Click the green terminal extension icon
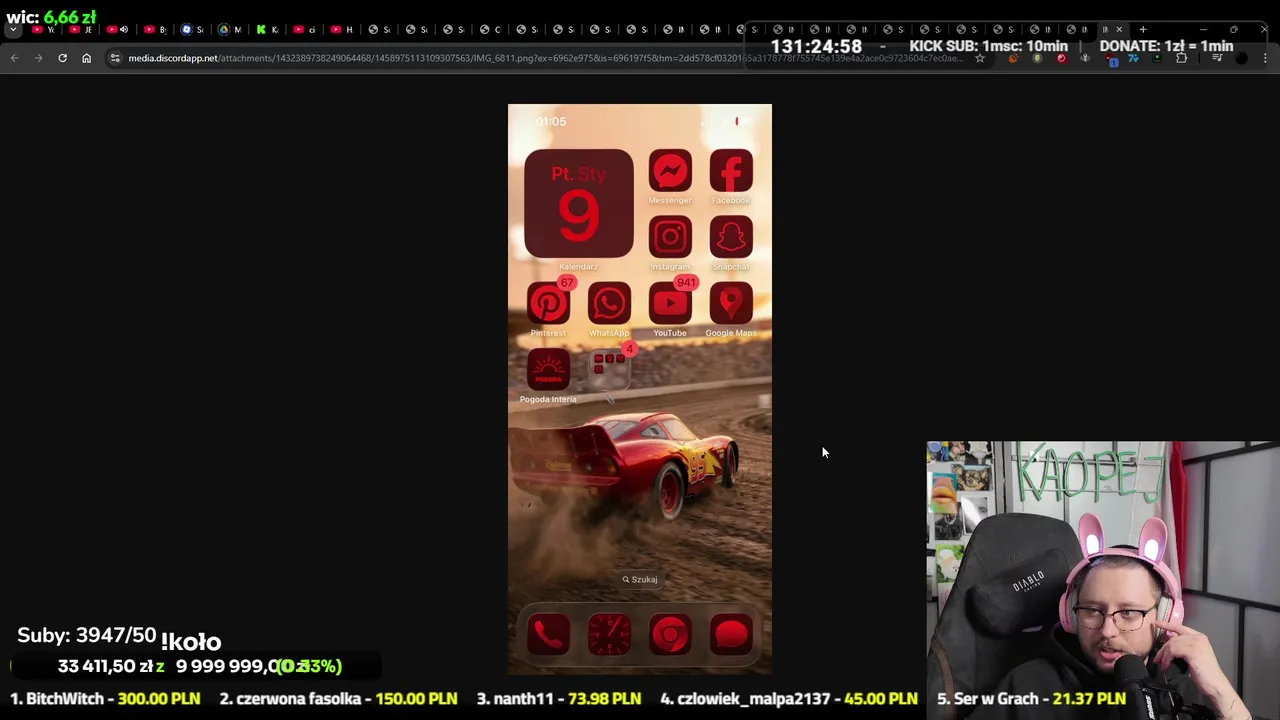The image size is (1280, 720). click(x=1157, y=59)
